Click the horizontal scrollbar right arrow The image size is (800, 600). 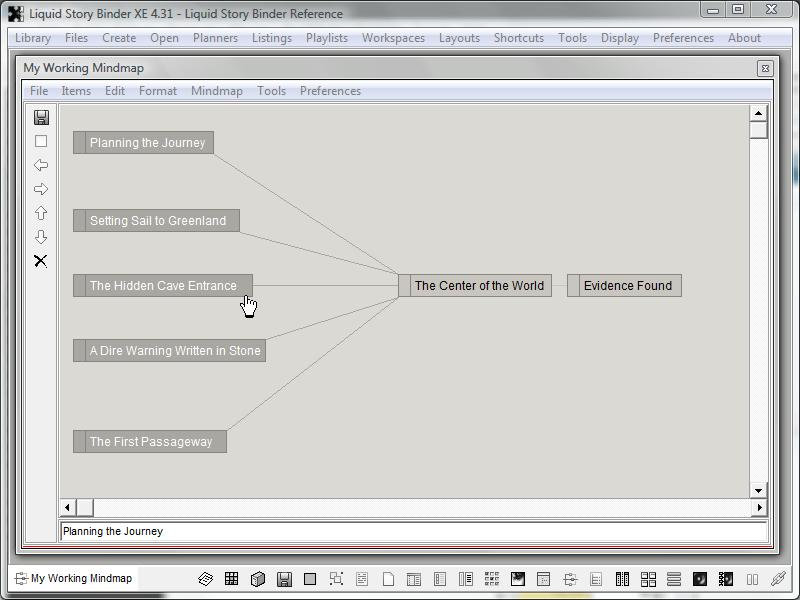(758, 508)
